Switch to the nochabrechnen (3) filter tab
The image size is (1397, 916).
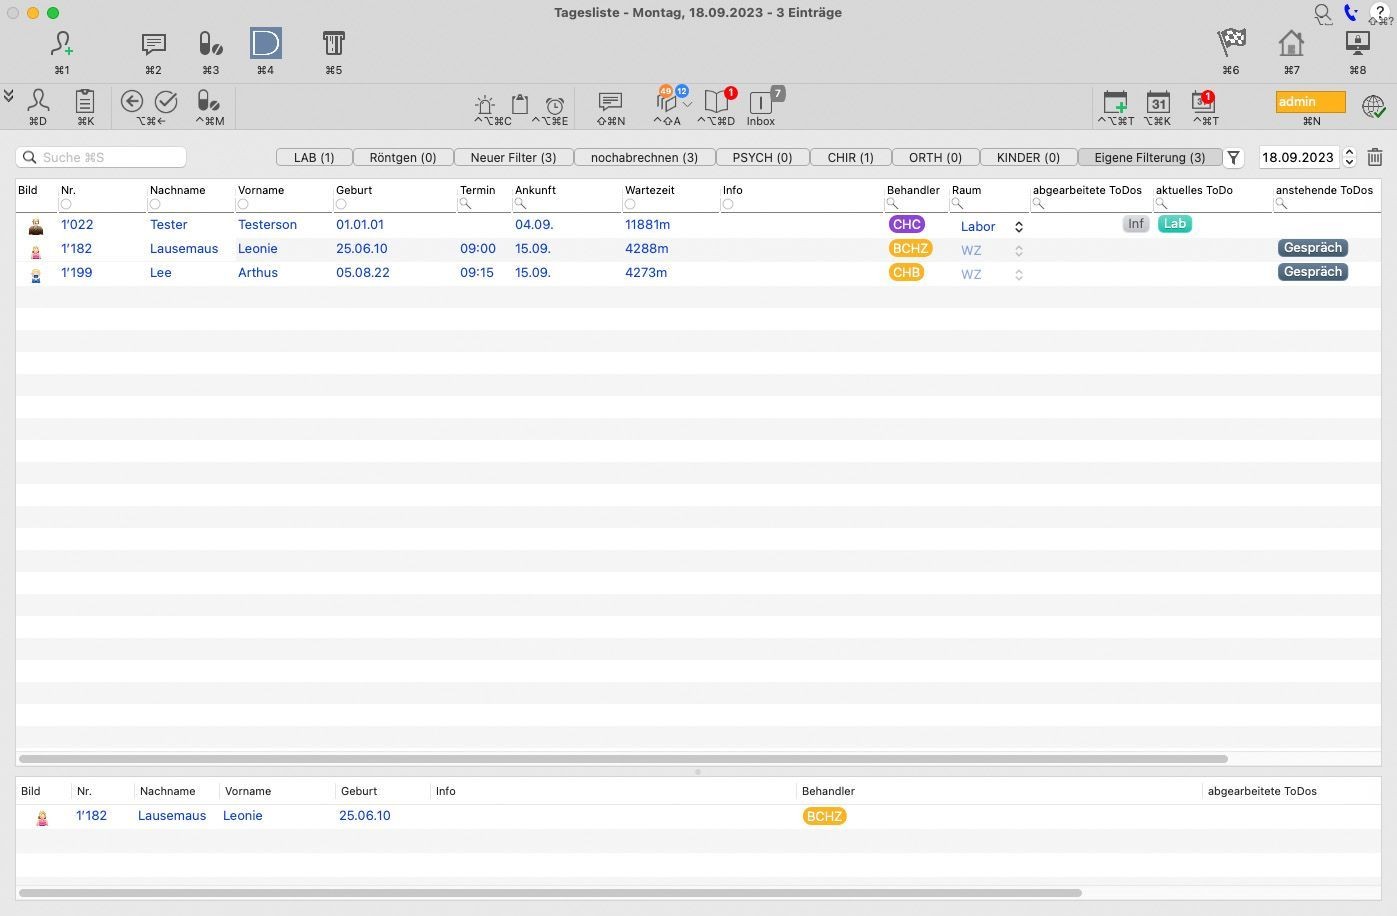coord(644,157)
